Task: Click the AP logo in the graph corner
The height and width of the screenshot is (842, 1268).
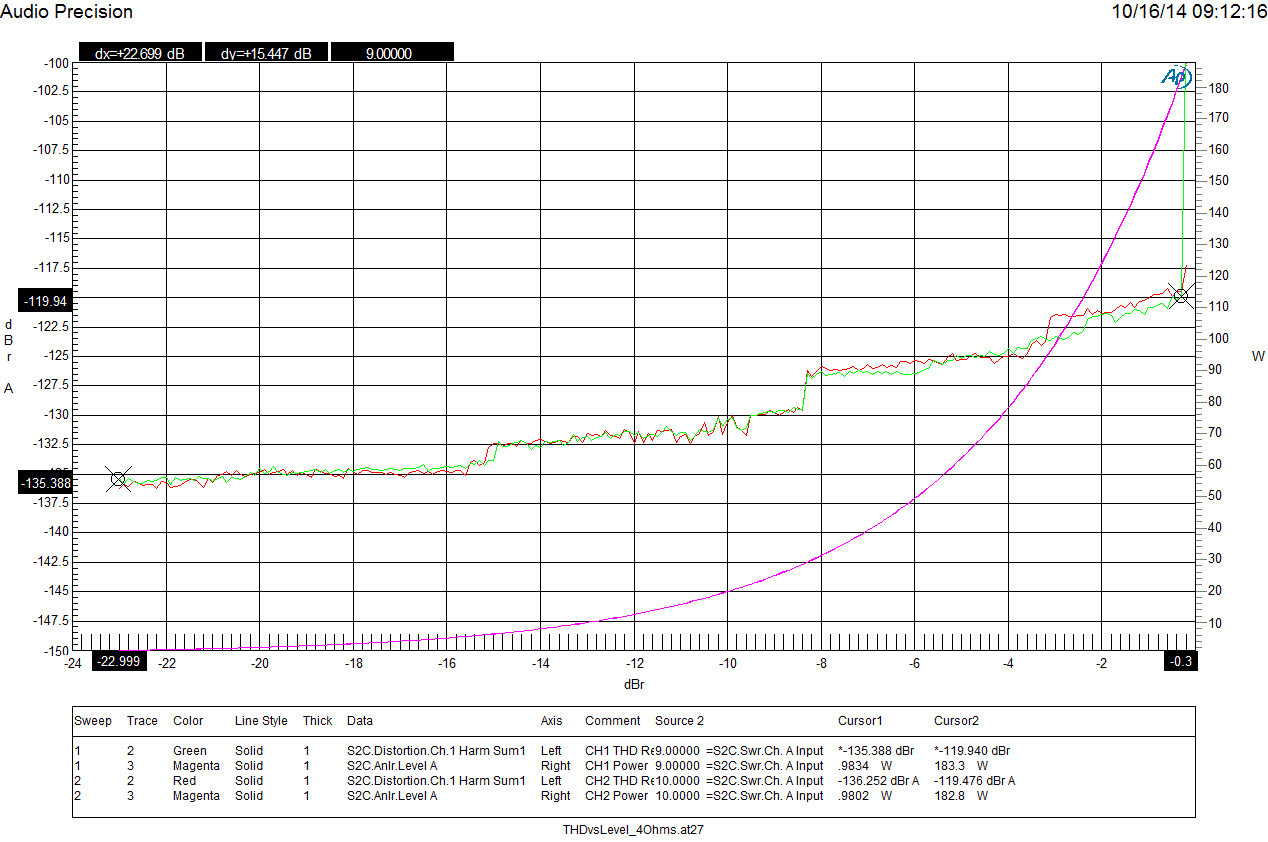Action: tap(1177, 77)
